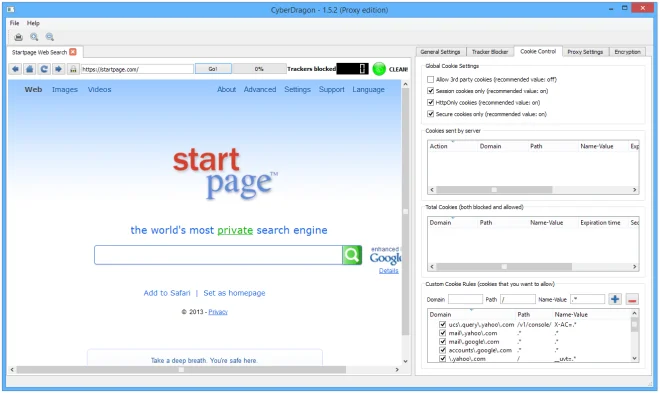Click the Trackers blocked counter display

point(352,69)
